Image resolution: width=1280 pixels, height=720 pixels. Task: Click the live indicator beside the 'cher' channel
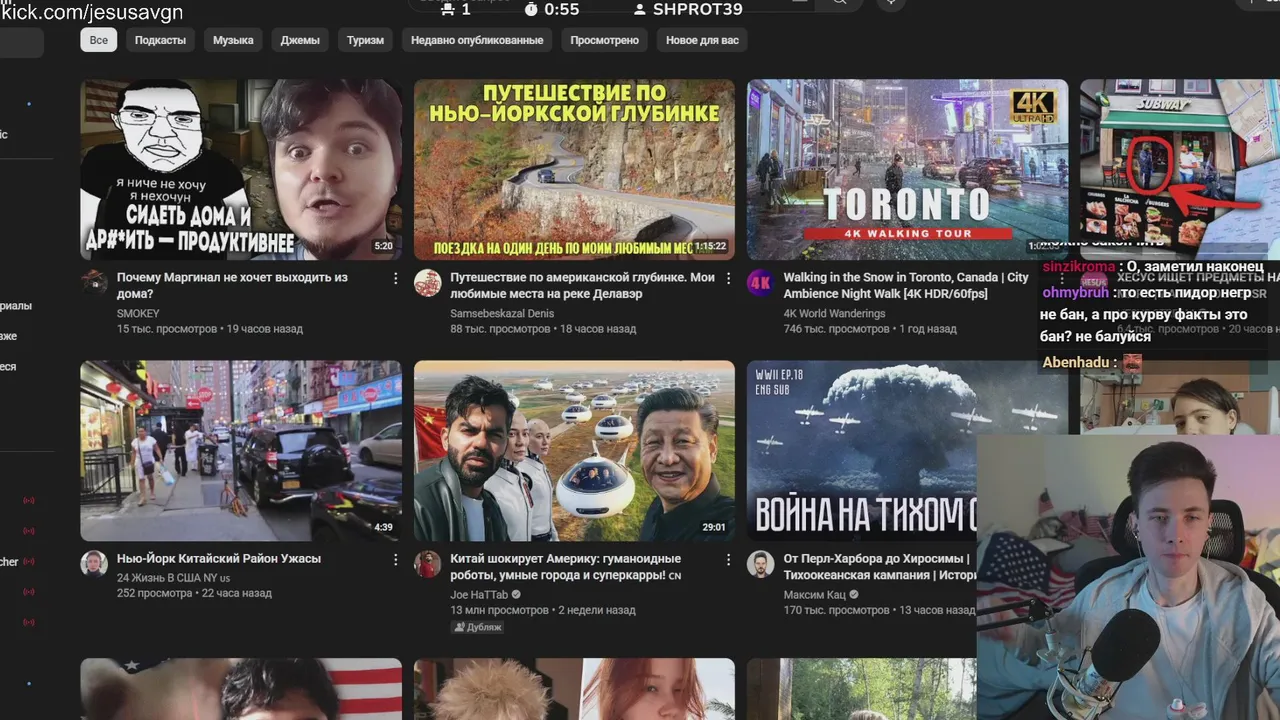point(28,562)
